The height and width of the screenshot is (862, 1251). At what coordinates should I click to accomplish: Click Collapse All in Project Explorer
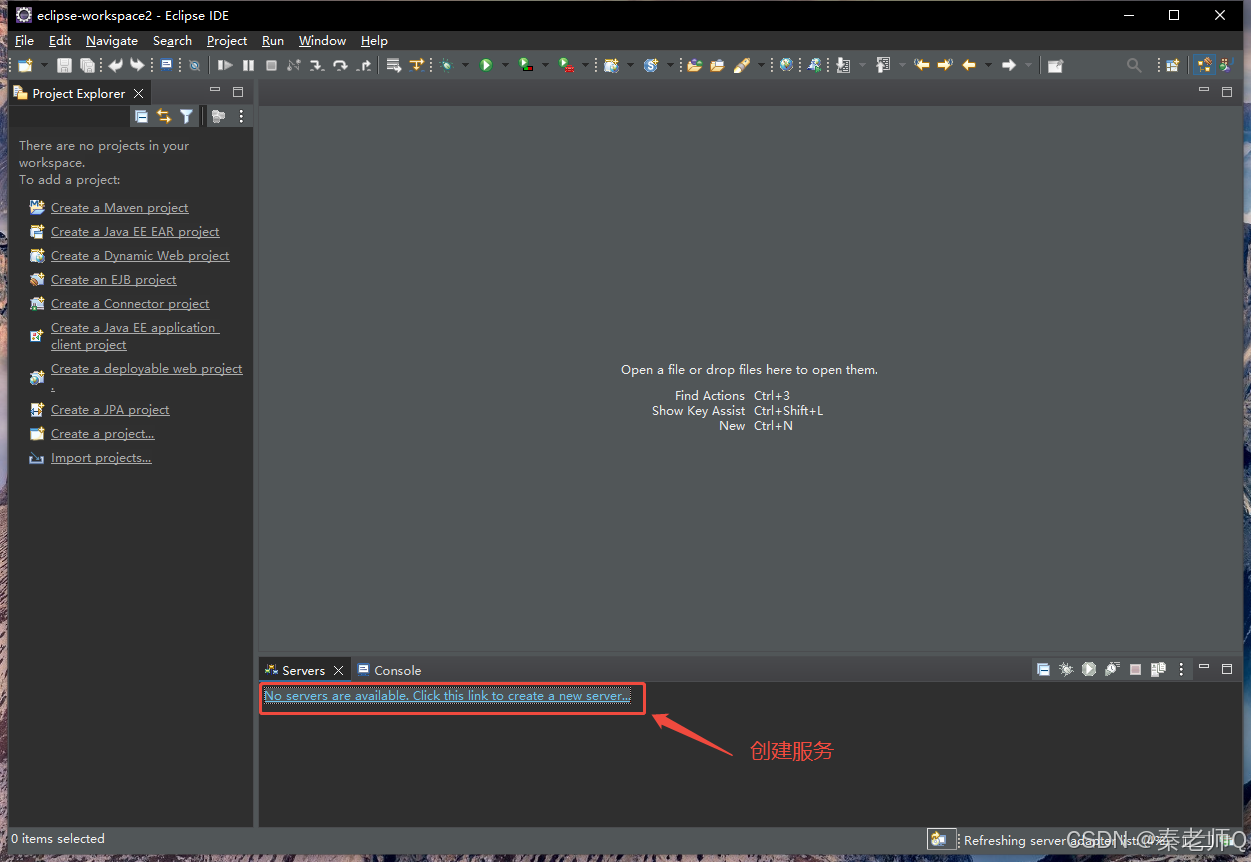pos(141,117)
